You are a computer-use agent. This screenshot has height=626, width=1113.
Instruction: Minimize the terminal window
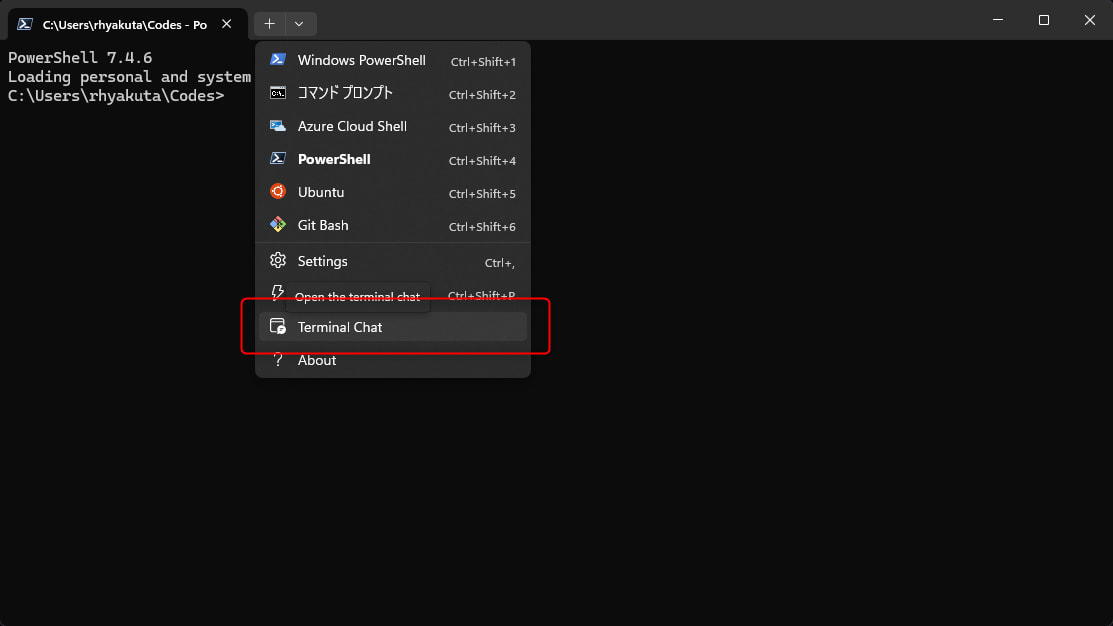[998, 20]
